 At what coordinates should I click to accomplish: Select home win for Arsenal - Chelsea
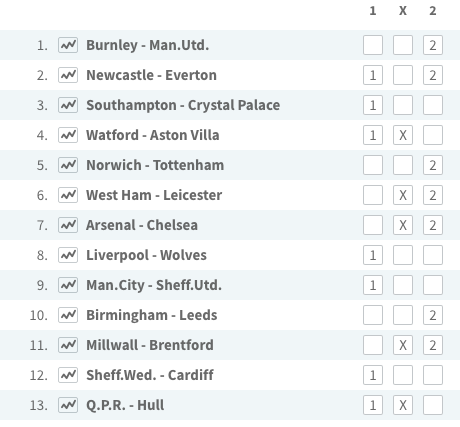pos(373,225)
